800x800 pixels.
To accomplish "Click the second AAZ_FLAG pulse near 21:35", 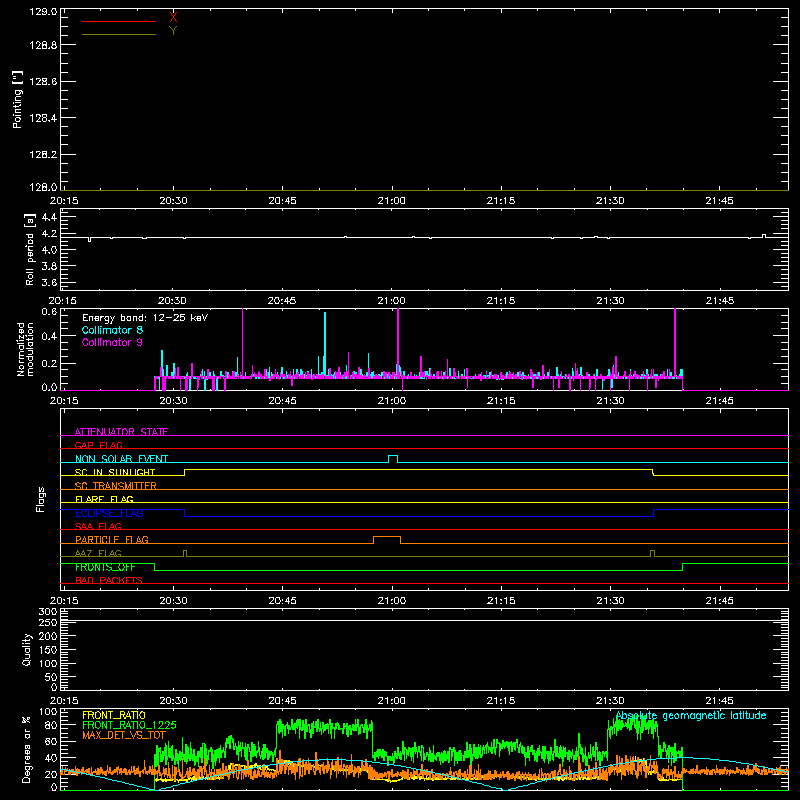I will (x=652, y=553).
